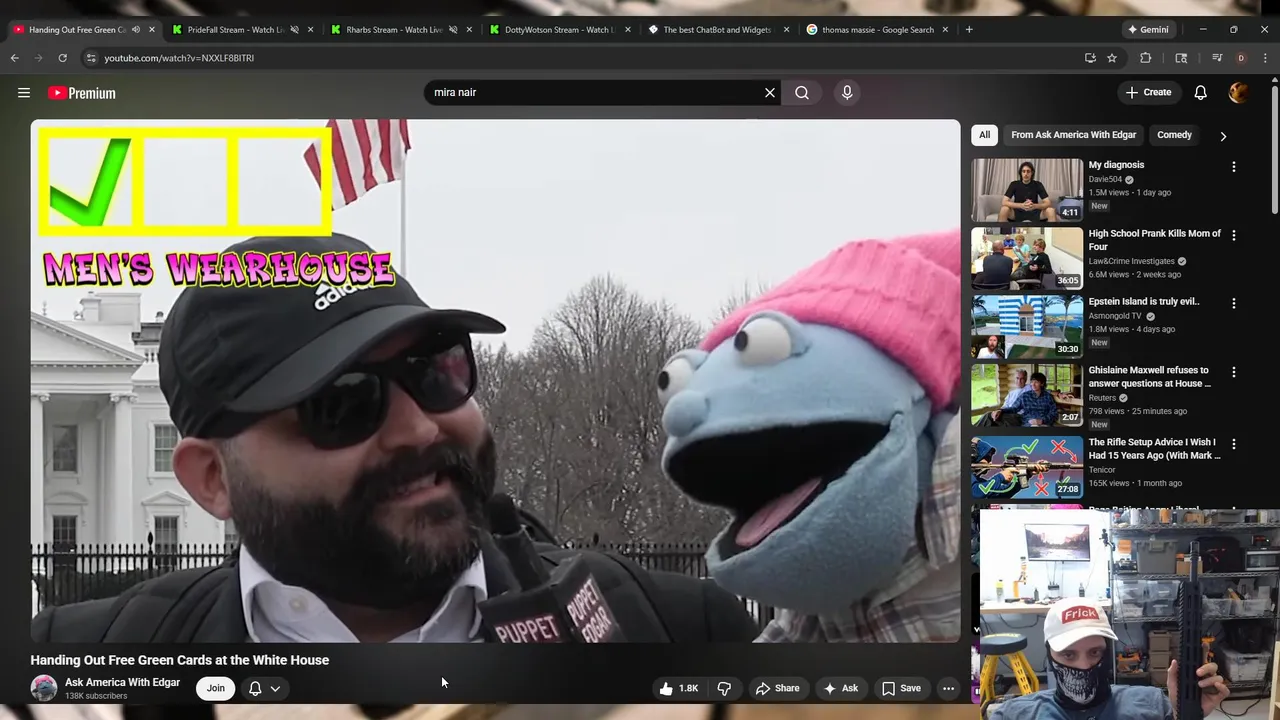Show more filter chips with right arrow
The width and height of the screenshot is (1280, 720).
pyautogui.click(x=1223, y=136)
